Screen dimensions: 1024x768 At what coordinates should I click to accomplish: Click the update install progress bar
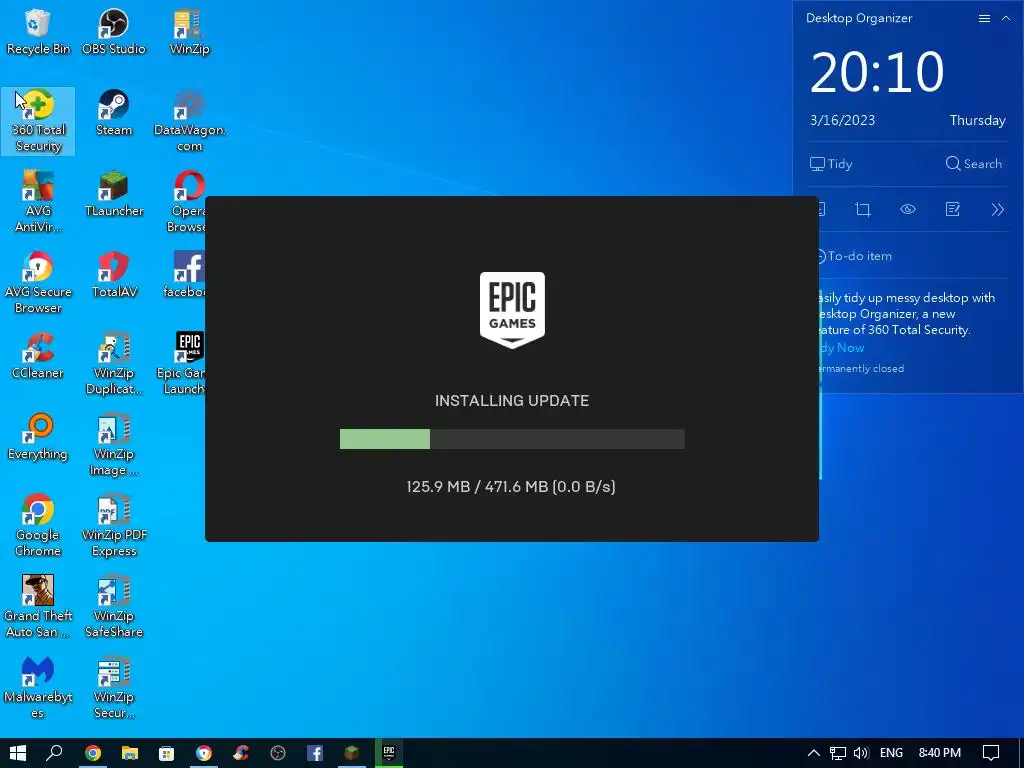pos(512,439)
